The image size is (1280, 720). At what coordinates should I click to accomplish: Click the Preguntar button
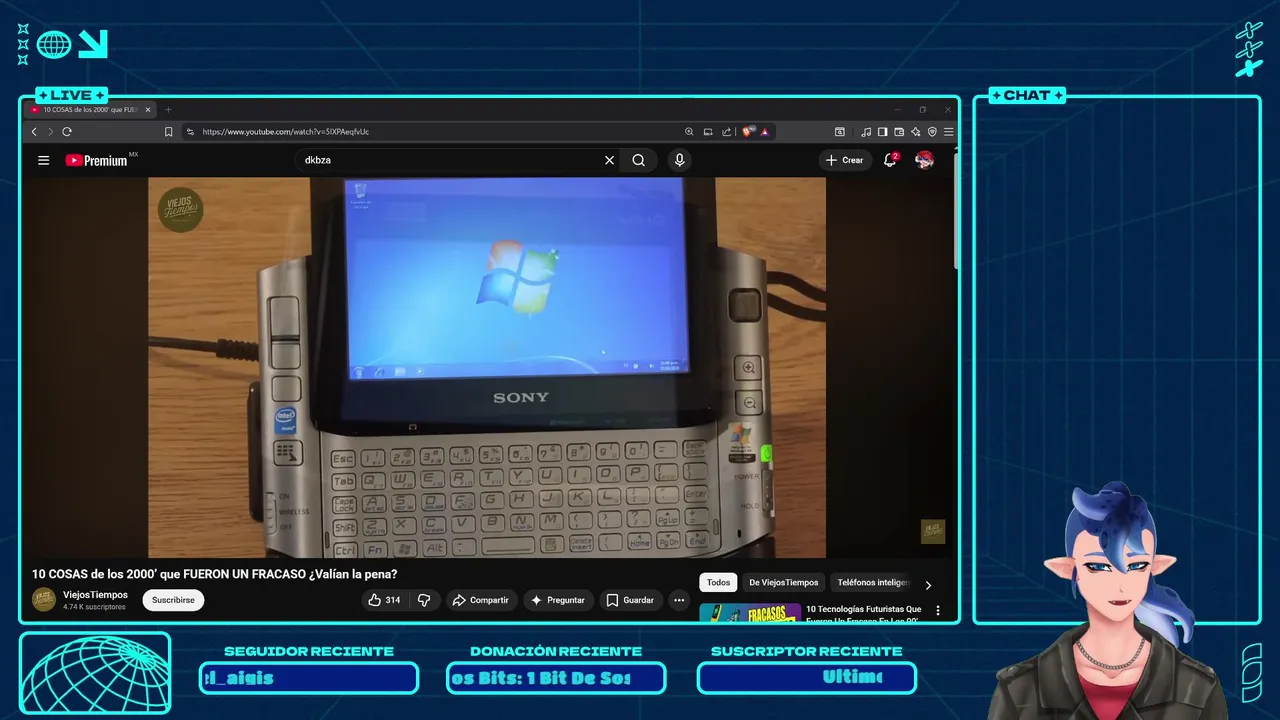coord(558,600)
